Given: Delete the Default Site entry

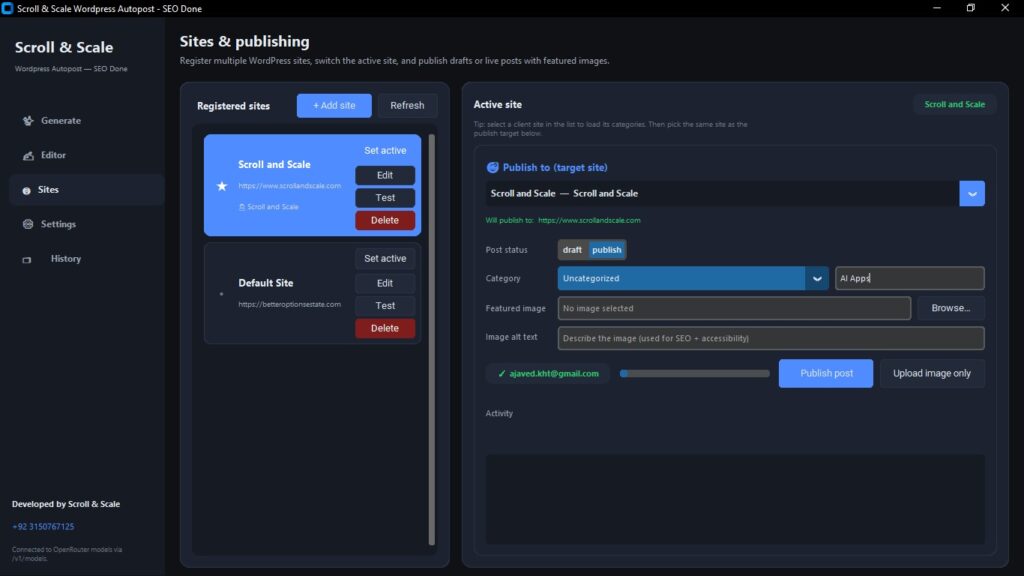Looking at the screenshot, I should coord(385,328).
